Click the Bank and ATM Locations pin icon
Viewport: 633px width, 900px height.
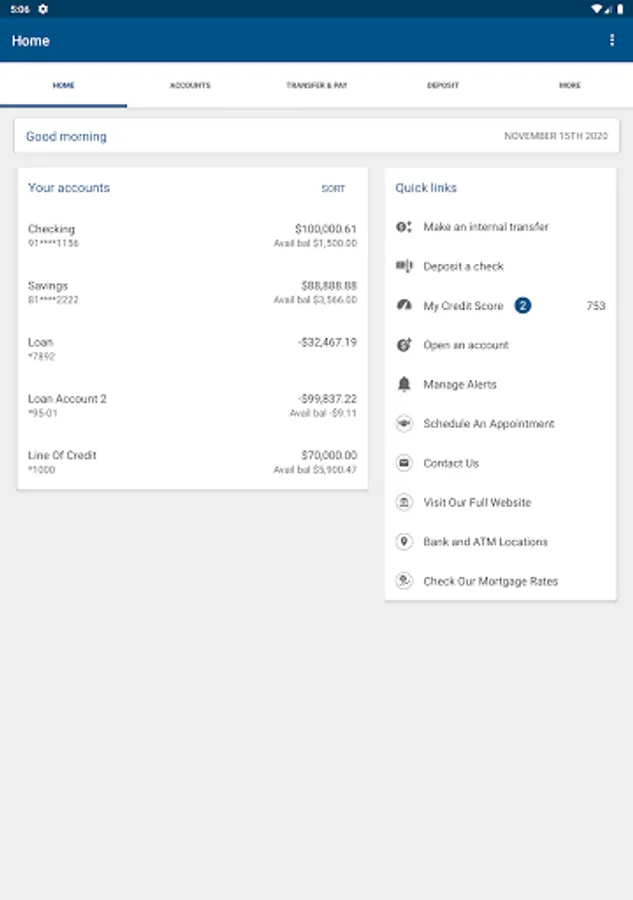(404, 542)
